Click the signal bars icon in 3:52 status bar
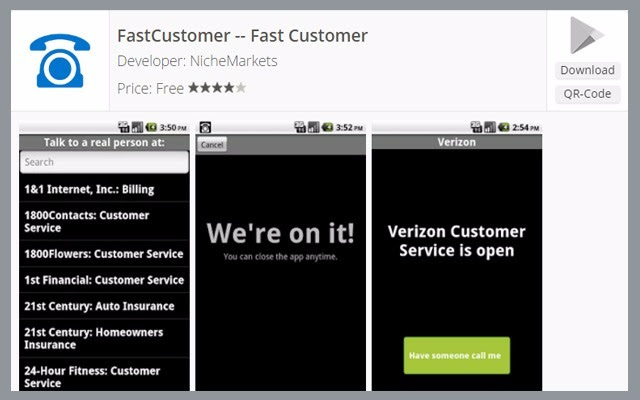640x400 pixels. [313, 127]
